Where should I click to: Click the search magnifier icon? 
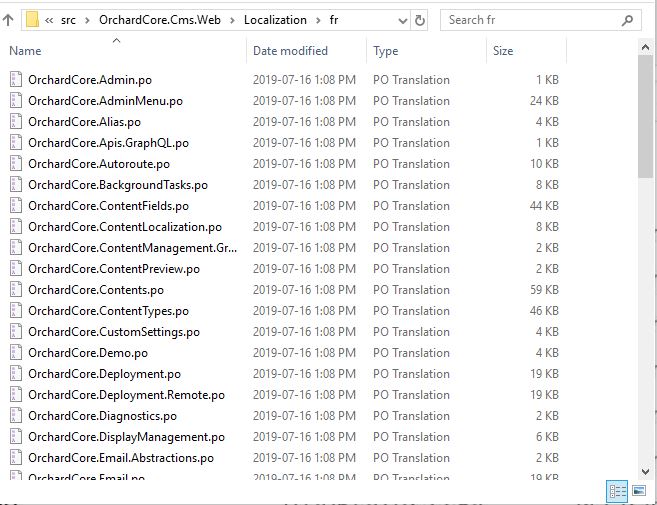627,20
